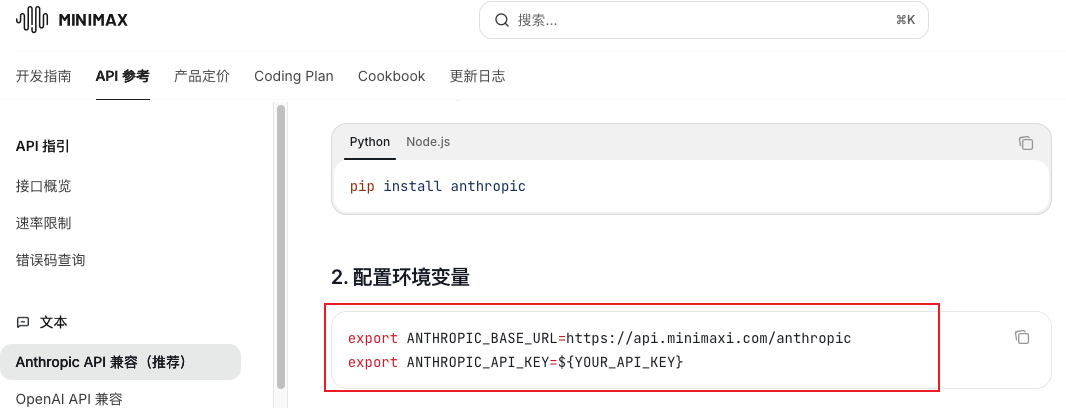
Task: Go to the Coding Plan tab
Action: pyautogui.click(x=294, y=76)
